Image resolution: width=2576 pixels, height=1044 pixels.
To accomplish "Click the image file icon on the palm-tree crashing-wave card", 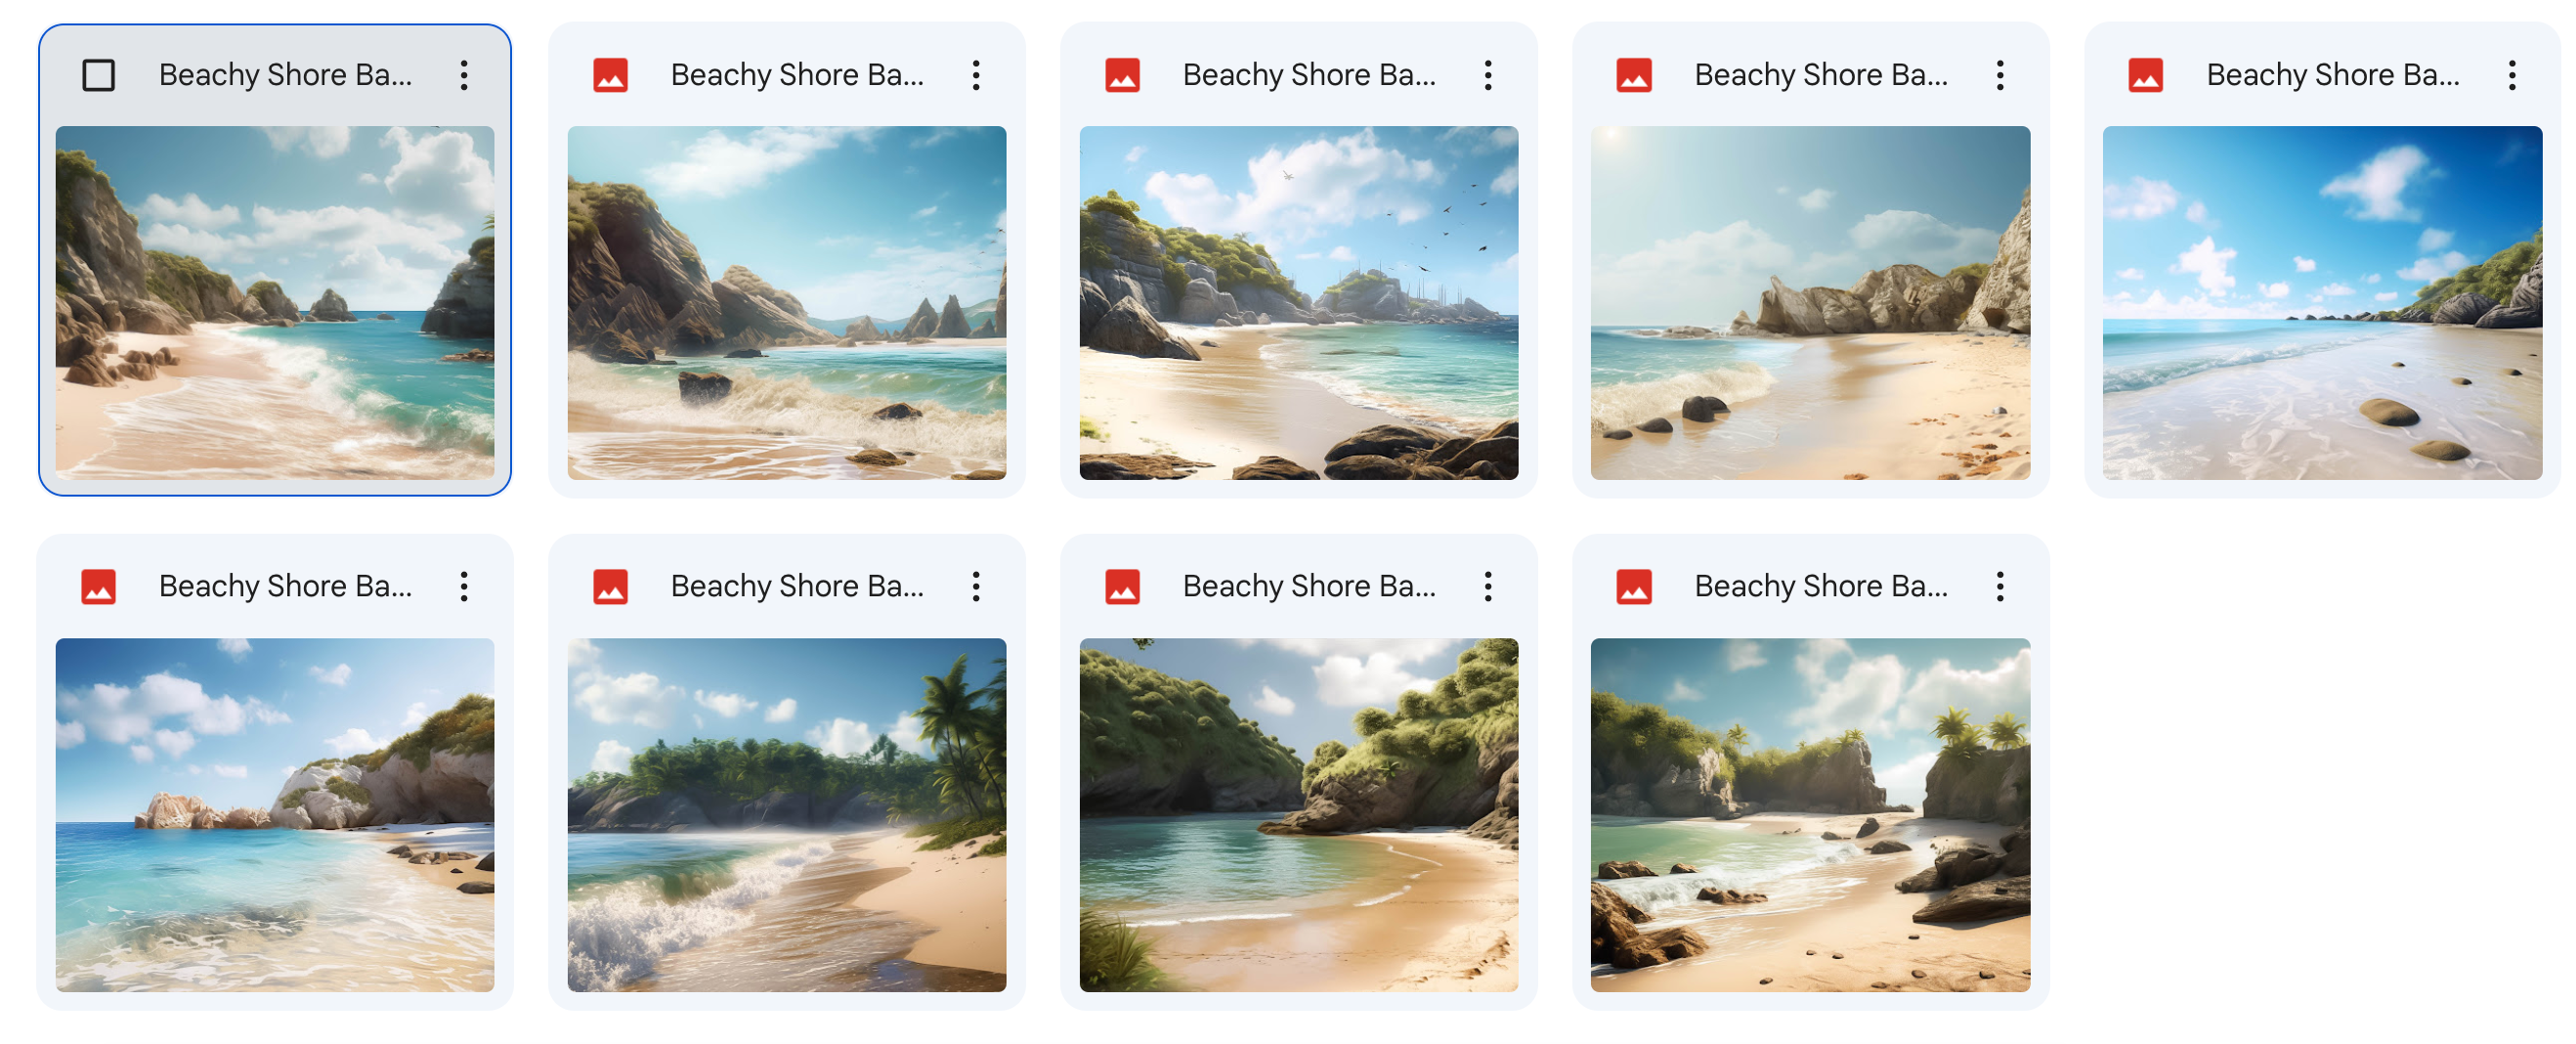I will [610, 587].
